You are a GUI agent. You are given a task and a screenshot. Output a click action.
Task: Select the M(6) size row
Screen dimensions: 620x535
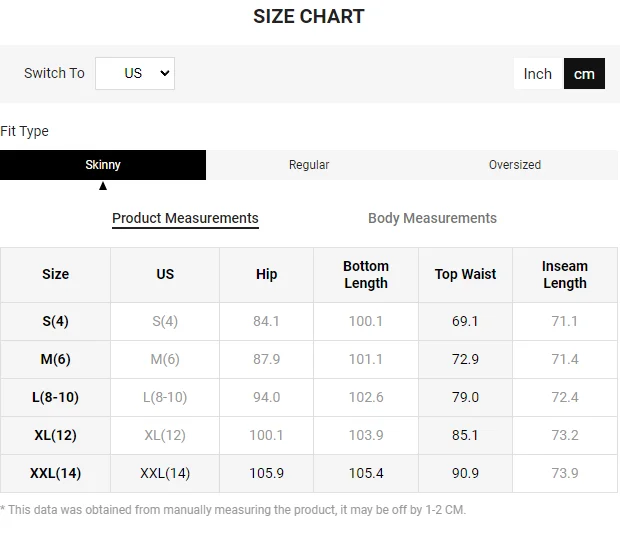56,359
